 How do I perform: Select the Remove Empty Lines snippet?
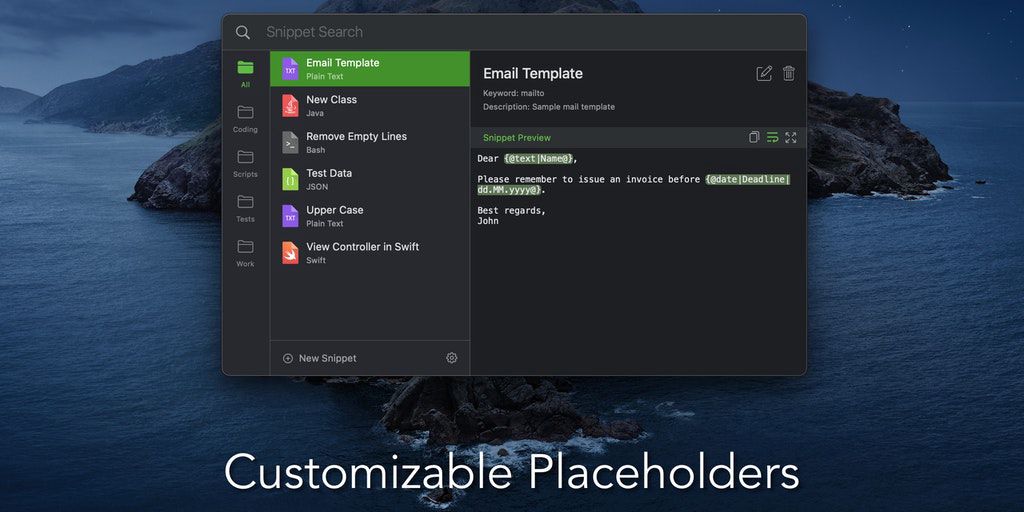point(370,142)
